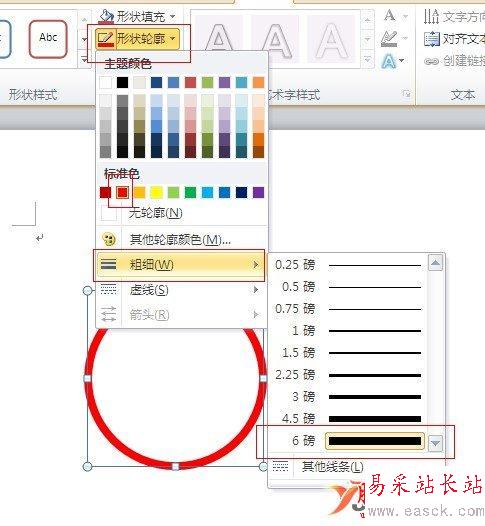The height and width of the screenshot is (526, 485).
Task: Select the green standard color
Action: pos(191,193)
